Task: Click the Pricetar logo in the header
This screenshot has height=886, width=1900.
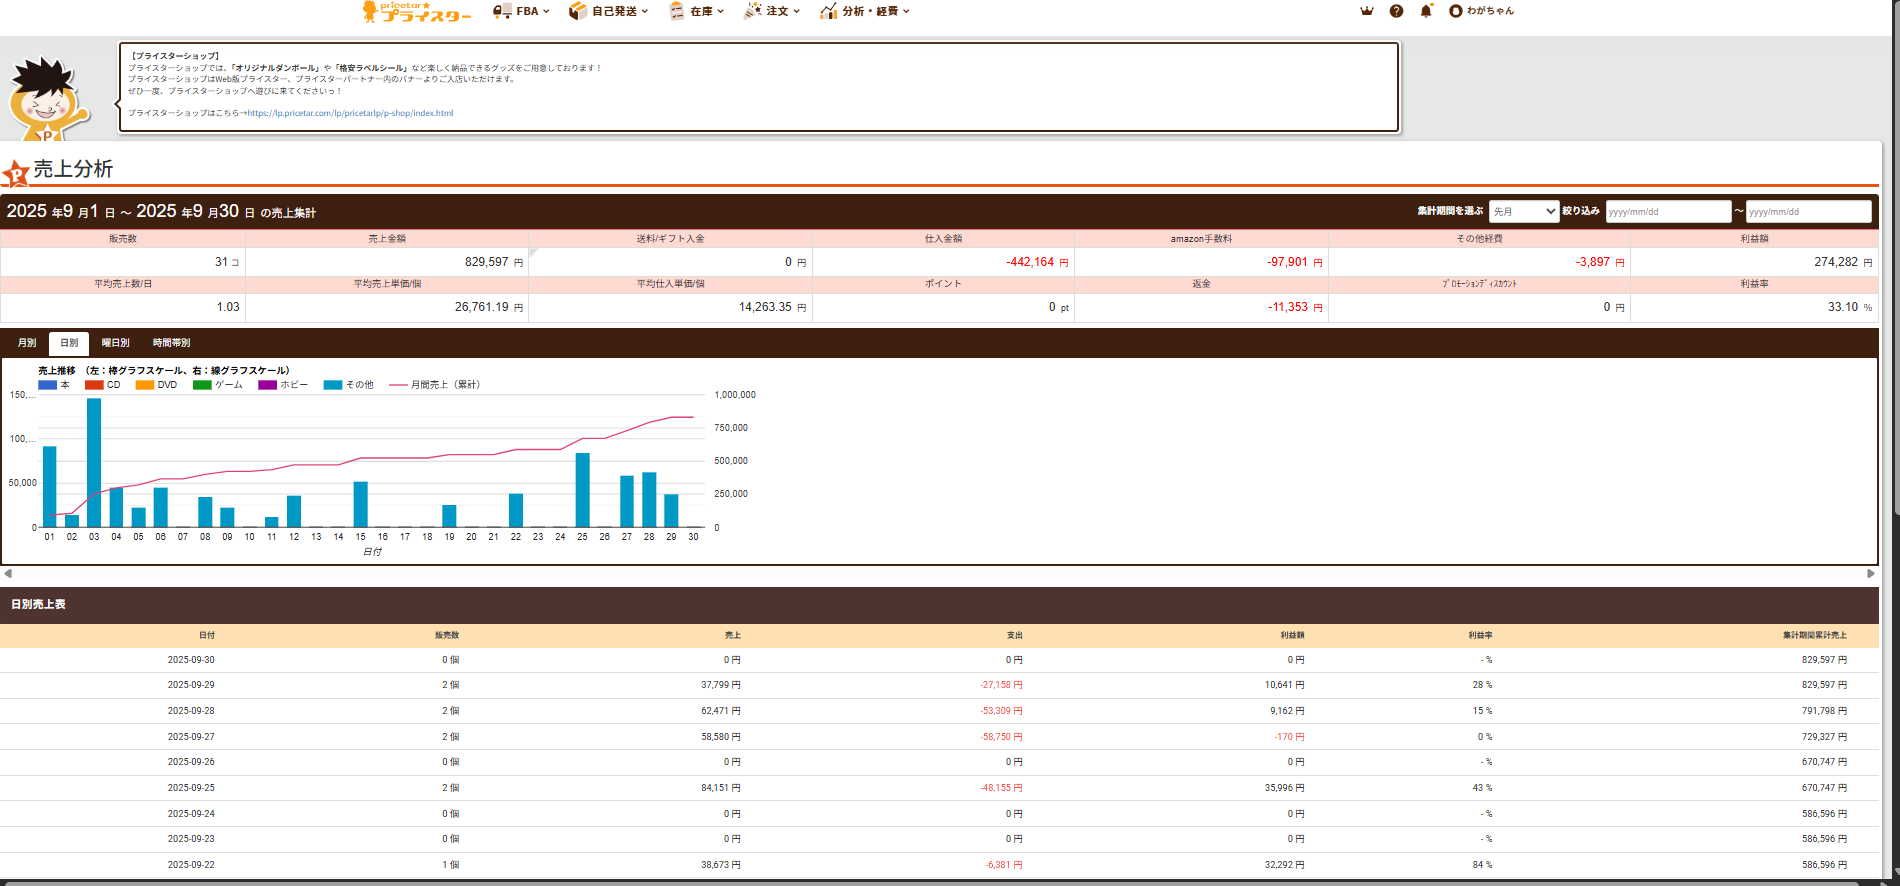Action: tap(416, 12)
